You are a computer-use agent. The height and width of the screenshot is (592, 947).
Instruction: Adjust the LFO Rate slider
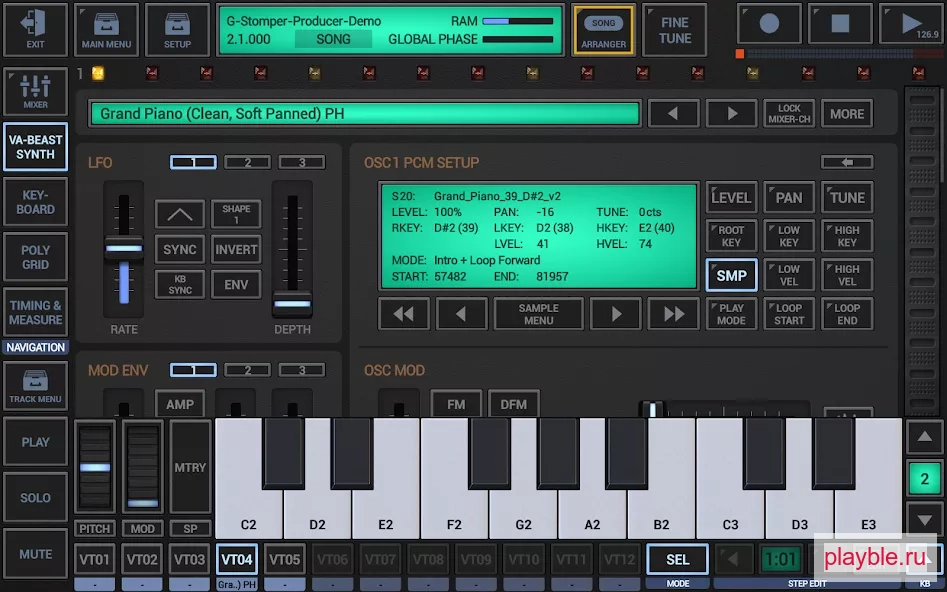124,249
